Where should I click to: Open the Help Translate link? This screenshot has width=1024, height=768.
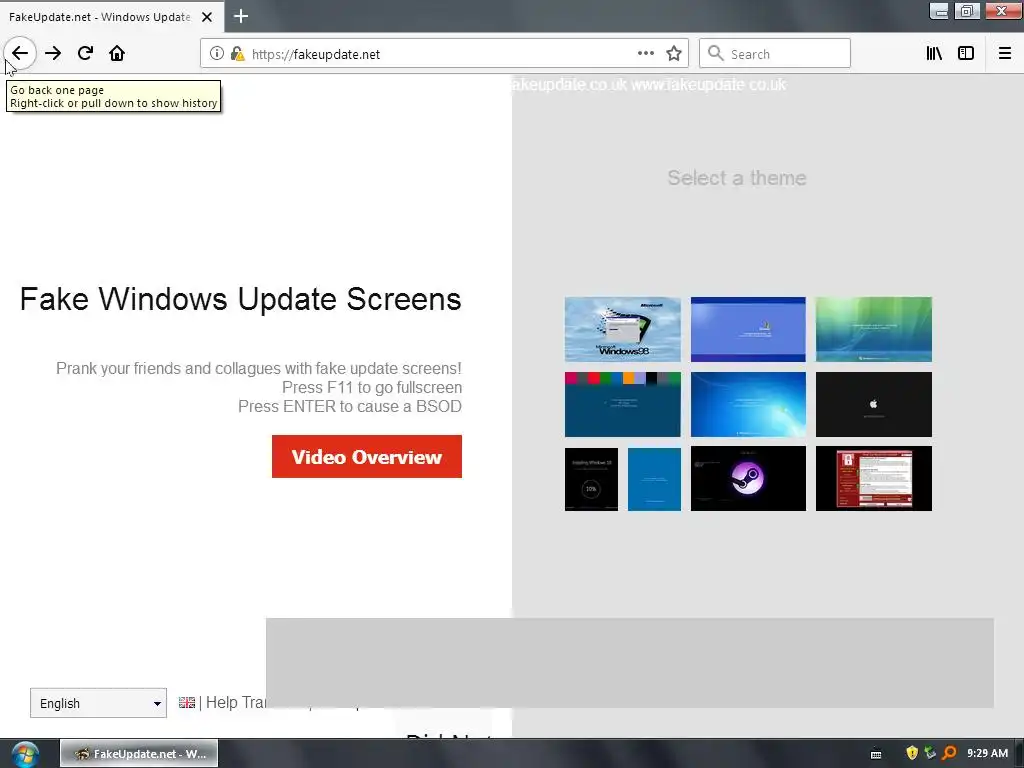236,703
